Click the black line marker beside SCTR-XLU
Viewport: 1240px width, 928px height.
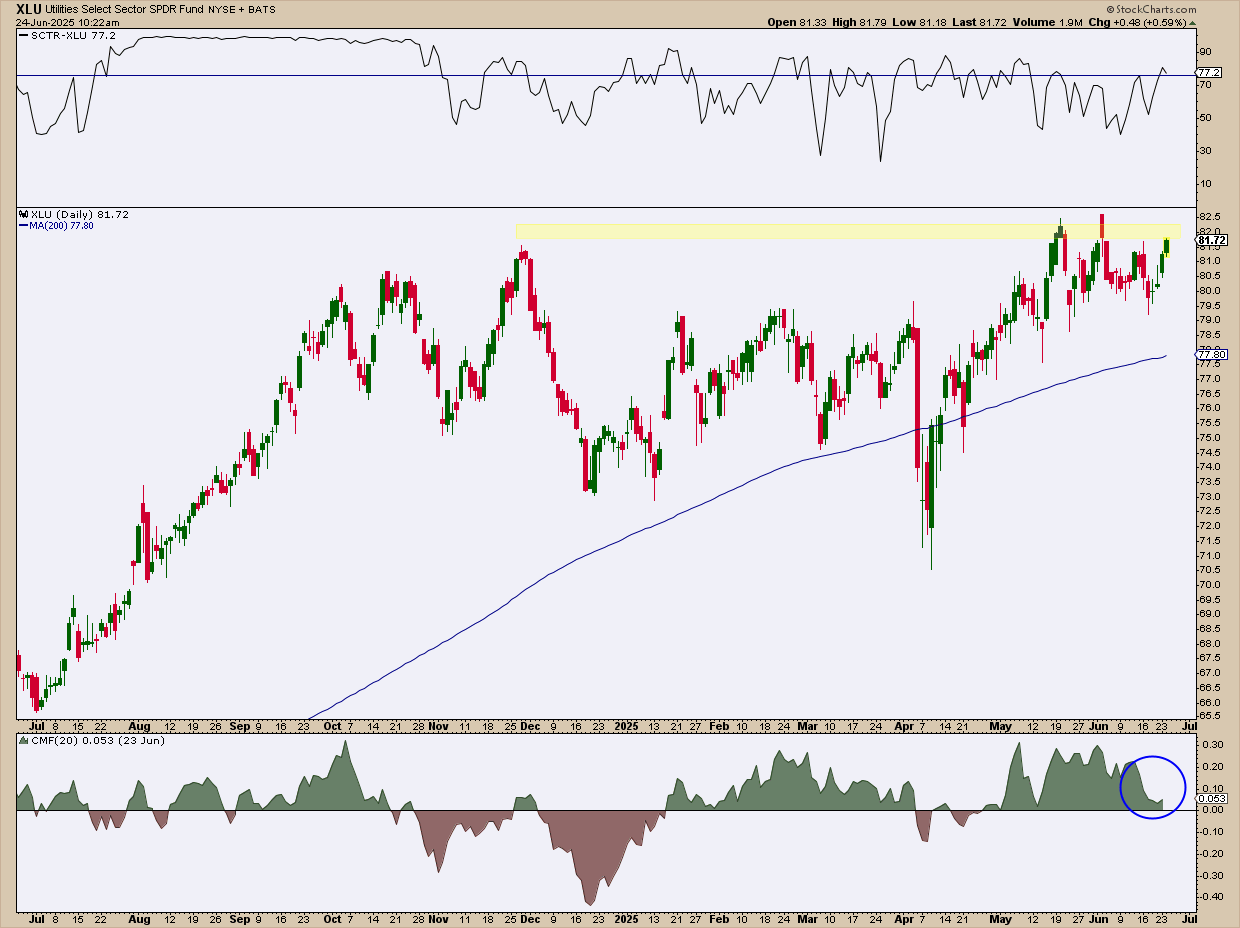23,36
